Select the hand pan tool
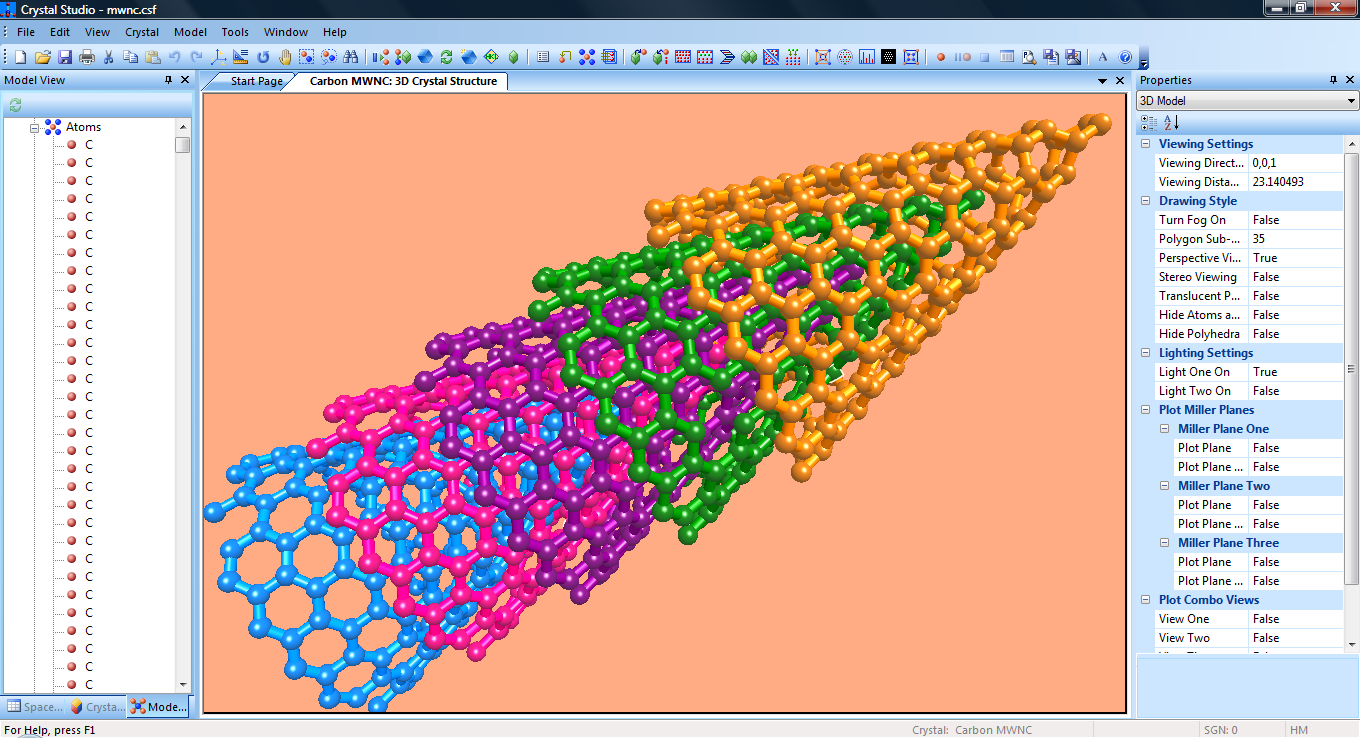 click(x=285, y=57)
